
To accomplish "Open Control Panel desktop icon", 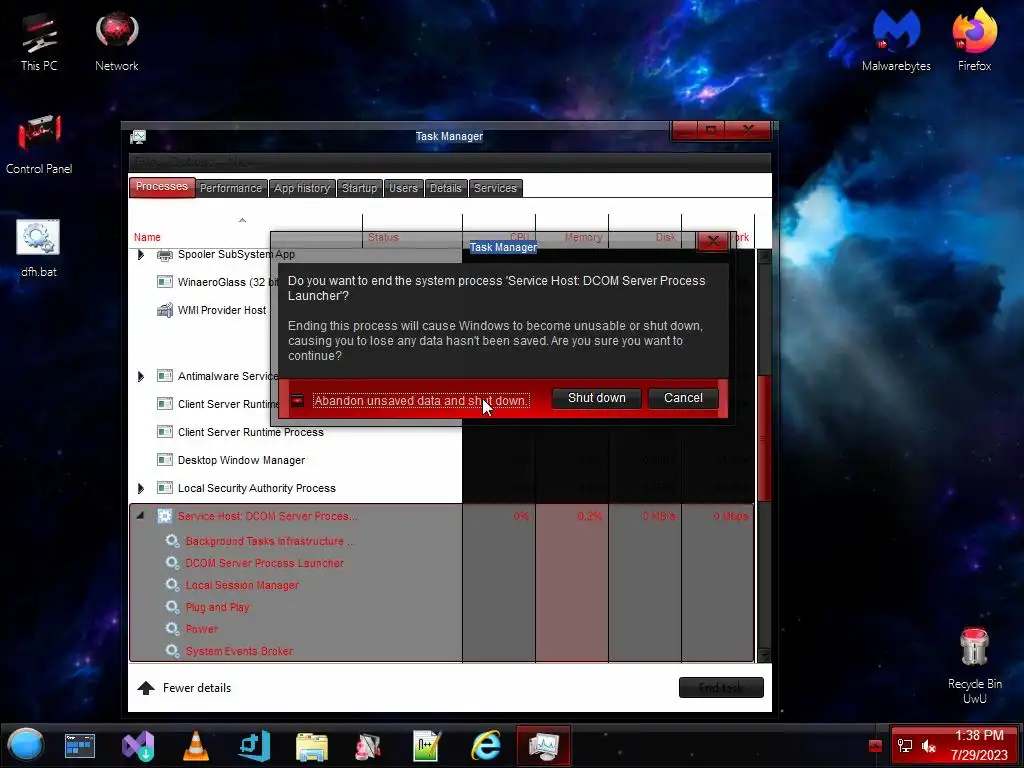I will point(39,145).
